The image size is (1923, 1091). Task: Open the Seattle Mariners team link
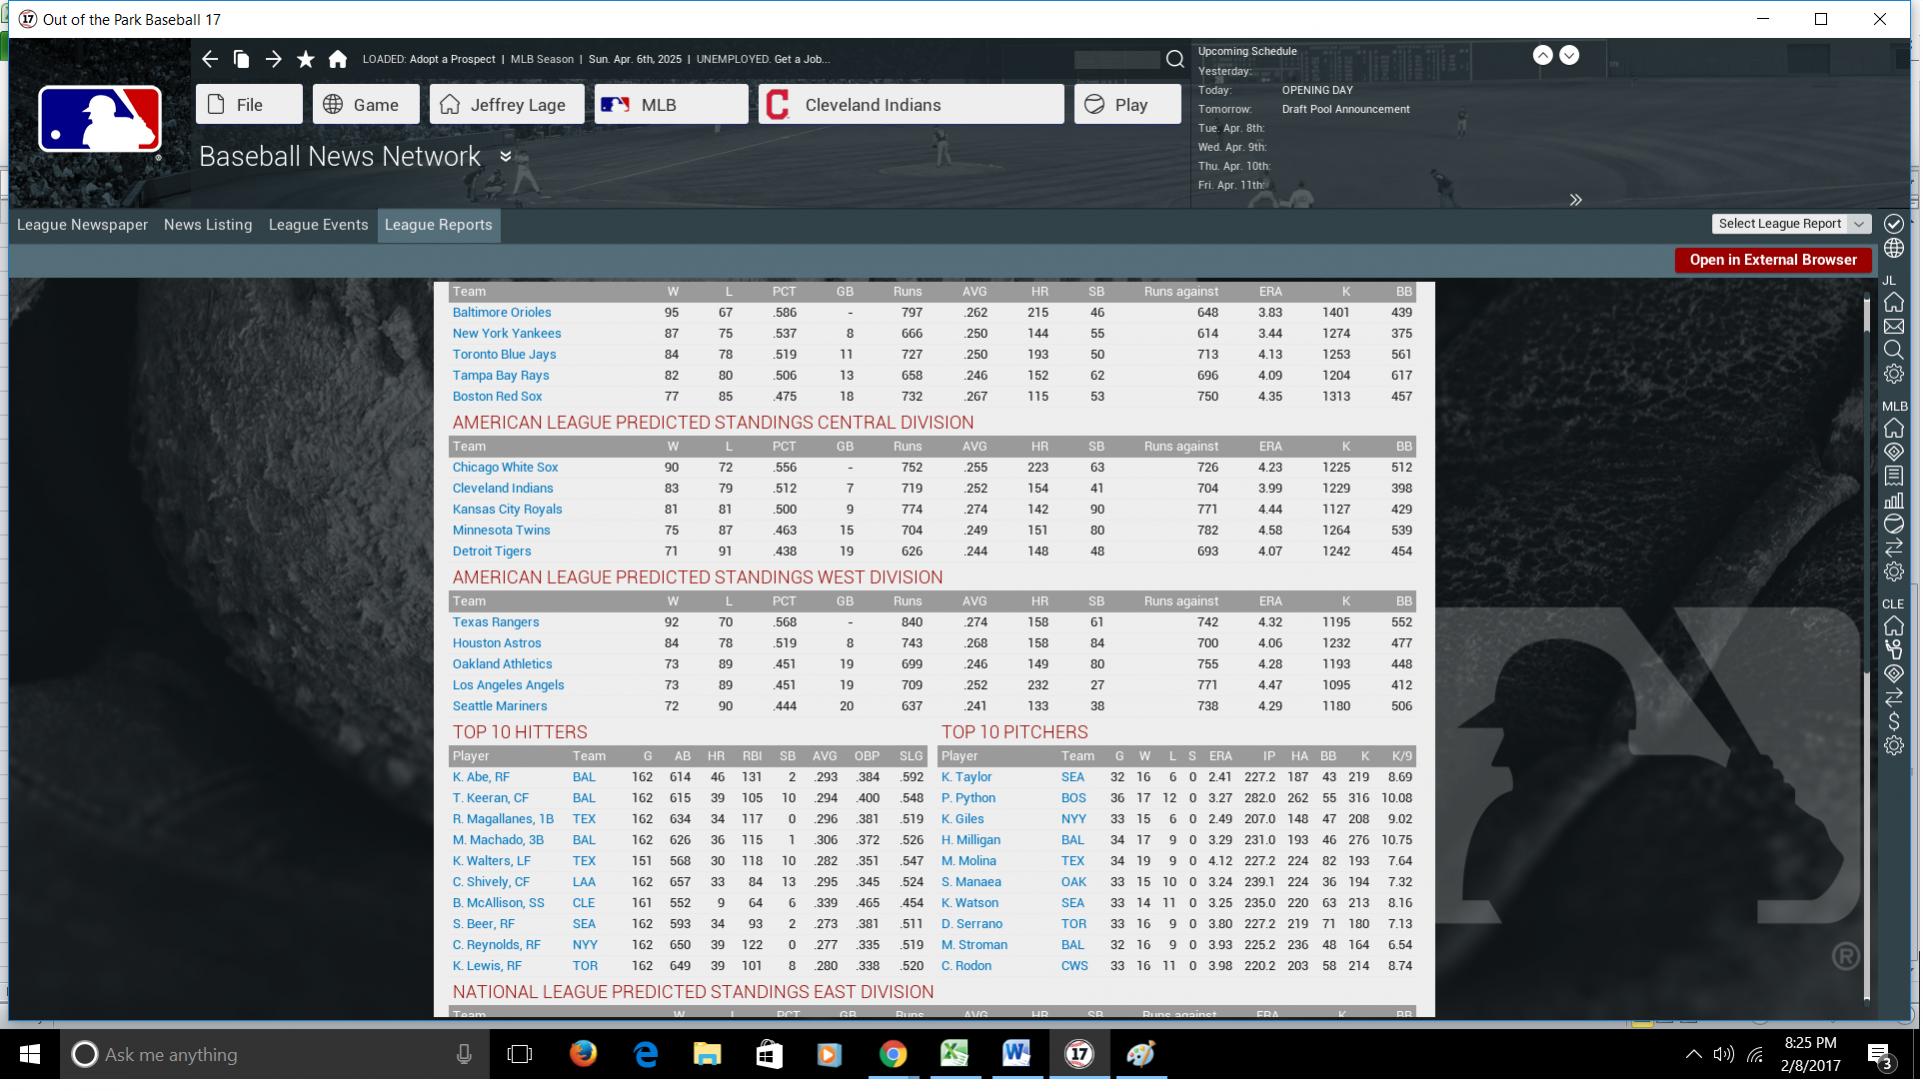pos(499,707)
